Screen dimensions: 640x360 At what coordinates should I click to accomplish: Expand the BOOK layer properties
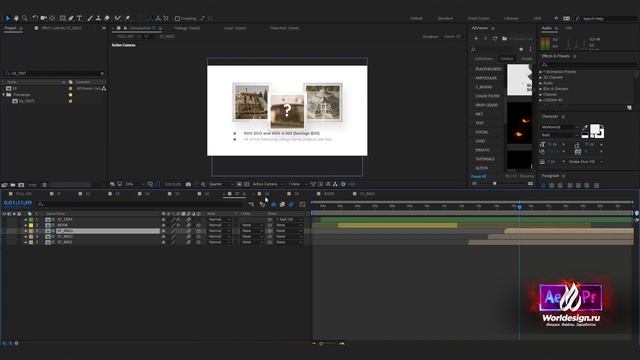click(x=26, y=225)
